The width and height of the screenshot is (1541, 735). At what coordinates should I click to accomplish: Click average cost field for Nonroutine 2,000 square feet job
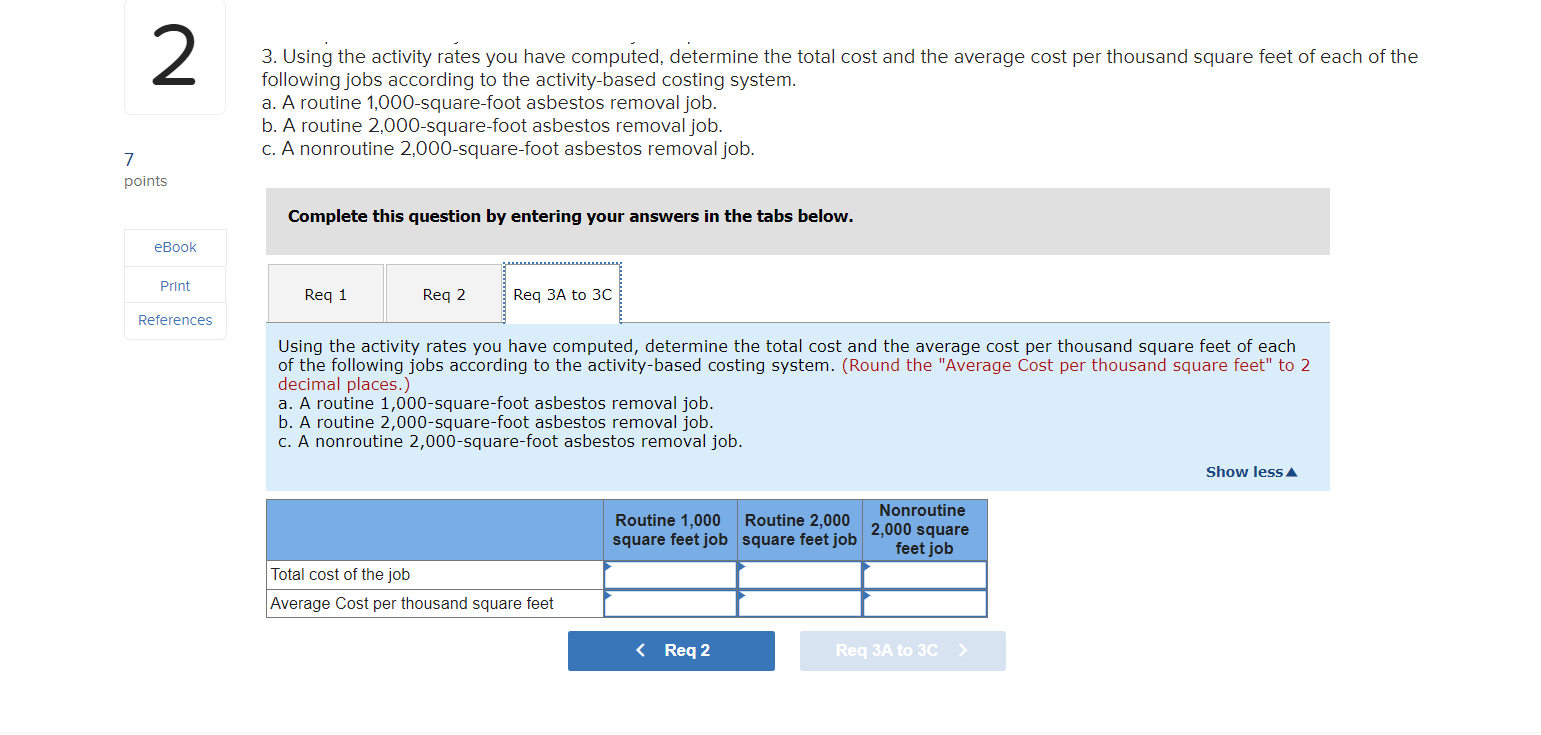925,603
